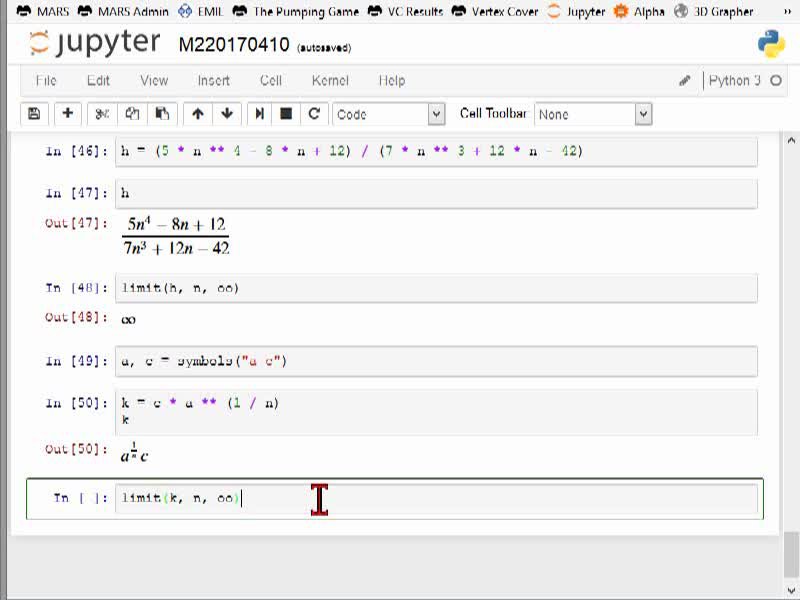Click cell In [49] symbols definition

pyautogui.click(x=436, y=362)
